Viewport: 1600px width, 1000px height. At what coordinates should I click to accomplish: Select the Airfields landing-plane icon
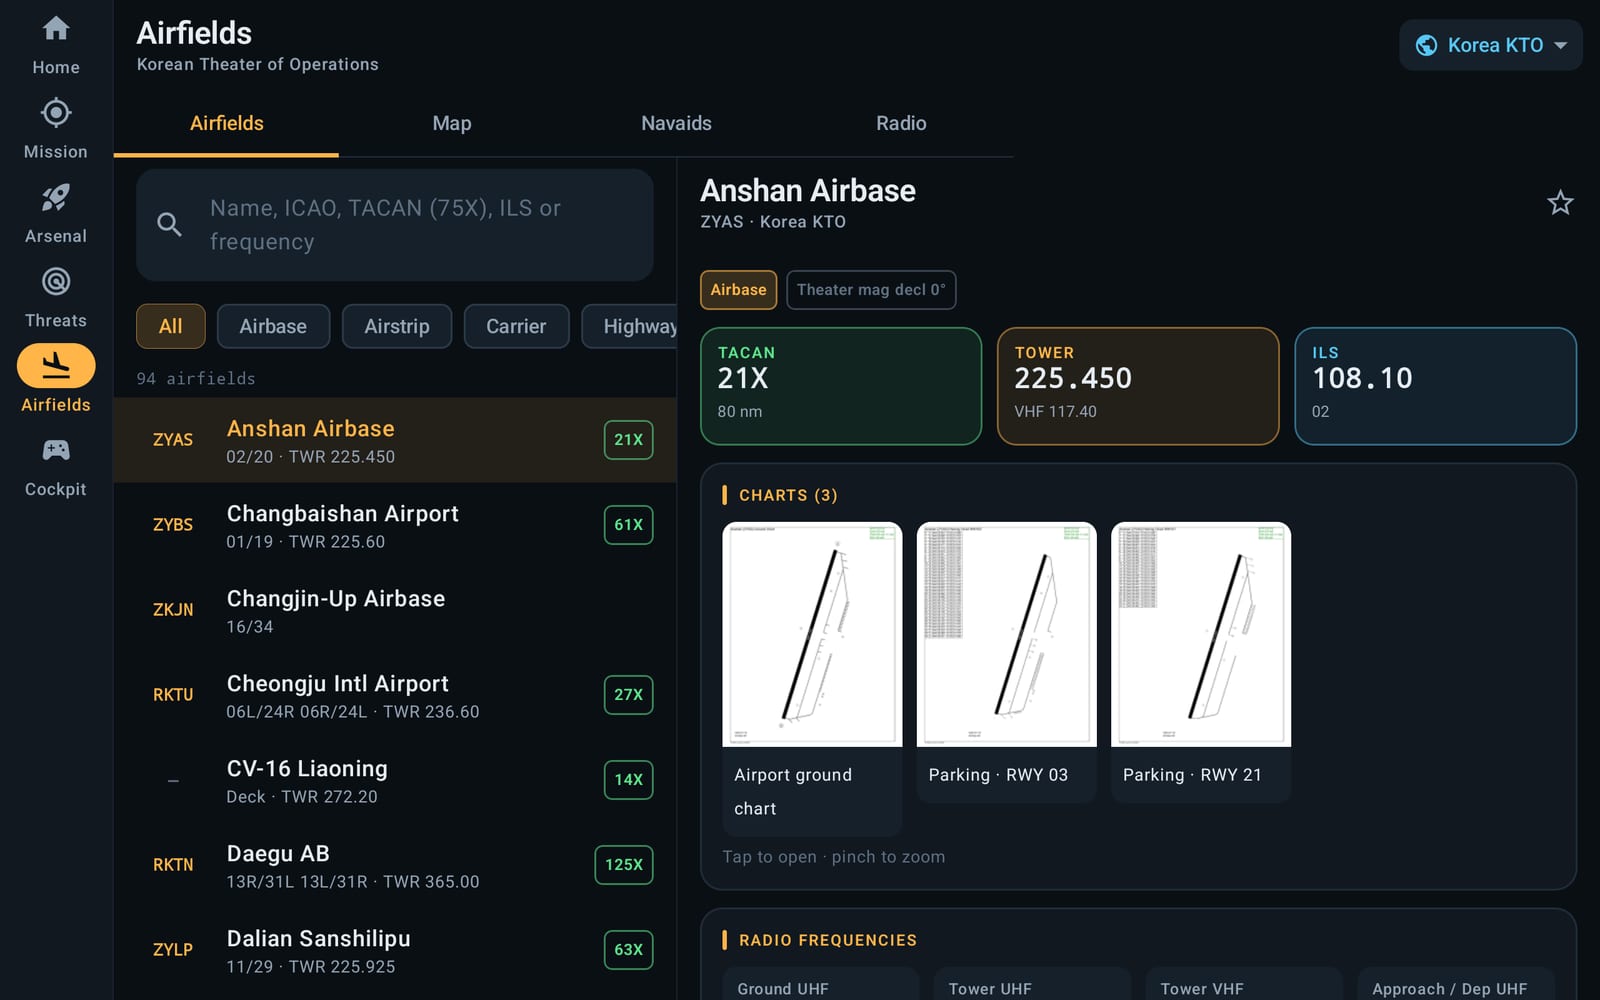(56, 366)
